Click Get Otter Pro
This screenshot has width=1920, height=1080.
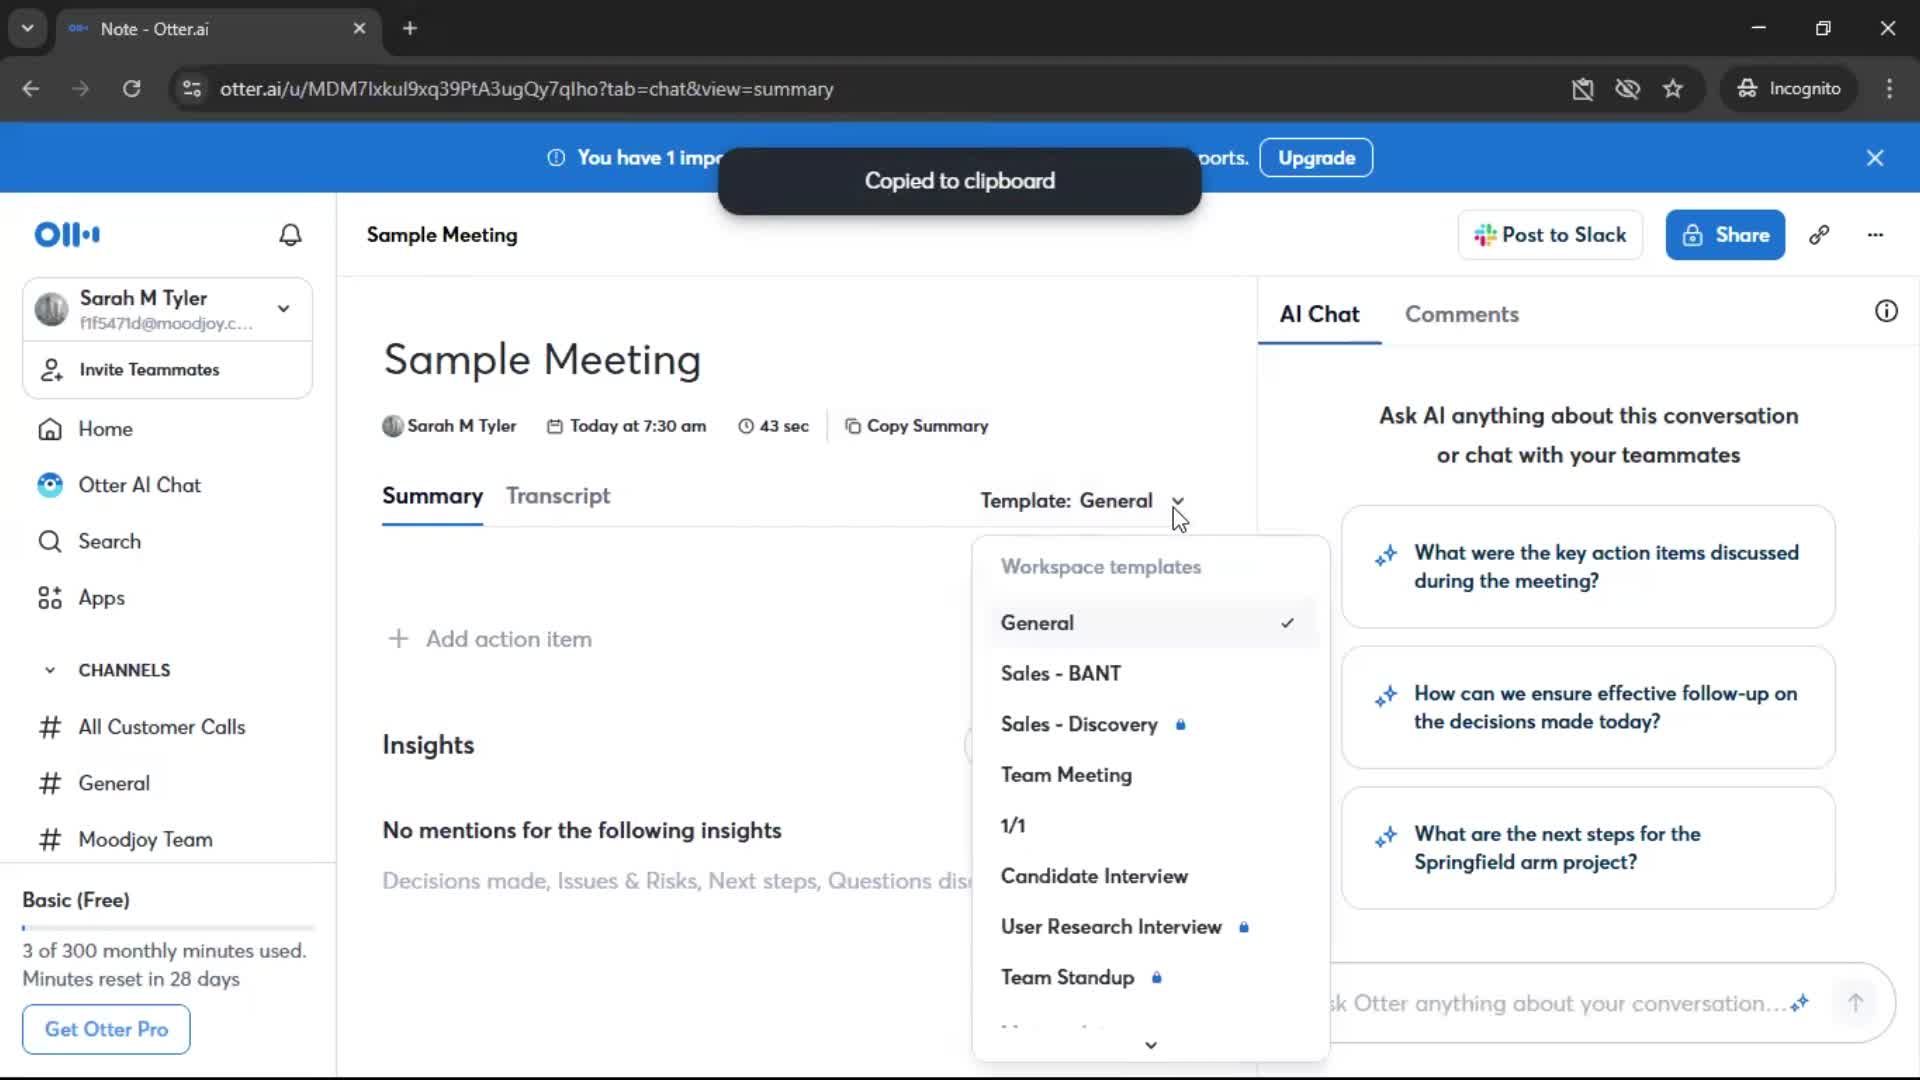[x=106, y=1029]
